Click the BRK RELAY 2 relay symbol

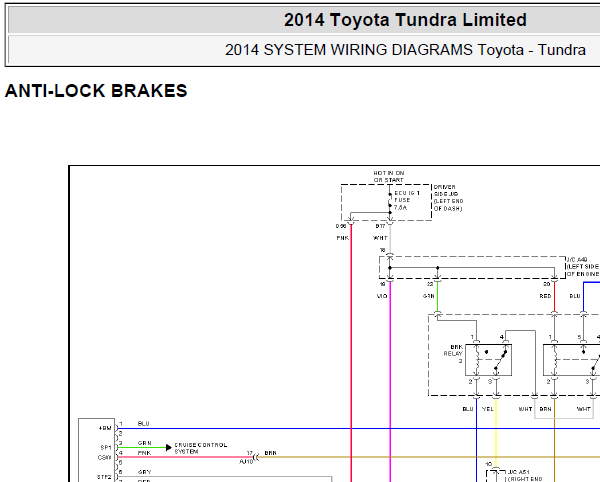coord(488,360)
